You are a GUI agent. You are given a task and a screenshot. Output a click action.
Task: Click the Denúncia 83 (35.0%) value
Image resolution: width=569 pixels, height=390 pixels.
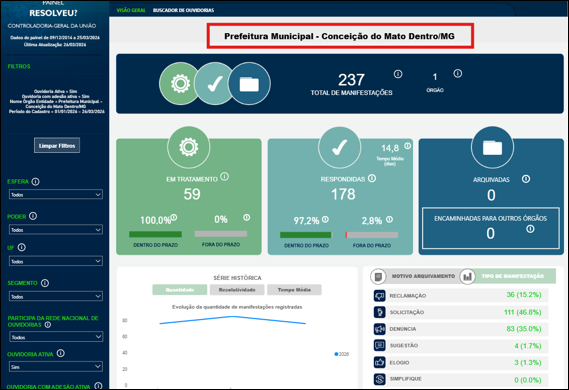coord(524,329)
